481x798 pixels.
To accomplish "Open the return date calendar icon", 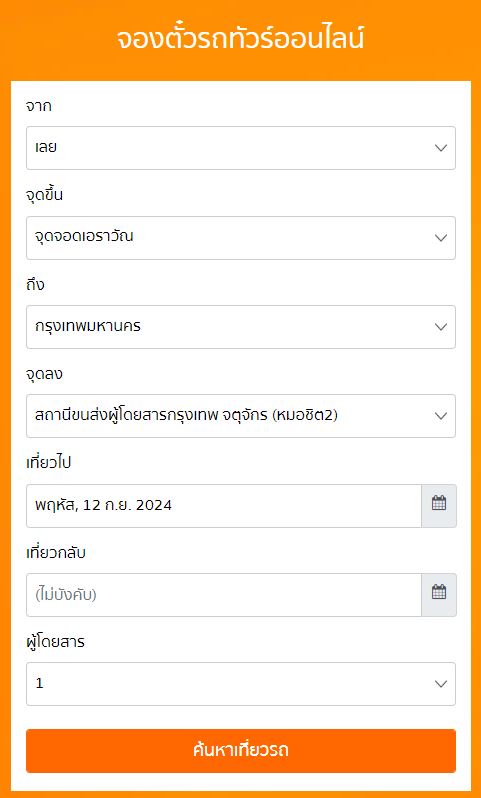I will 439,594.
